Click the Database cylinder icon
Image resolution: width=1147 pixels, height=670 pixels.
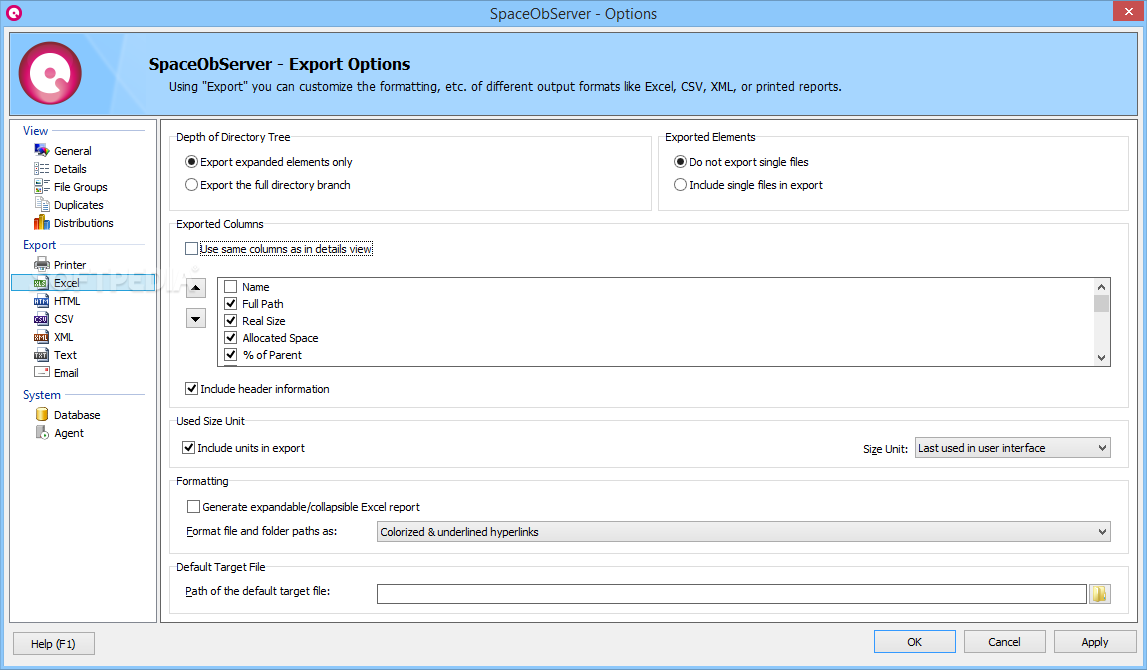click(41, 415)
